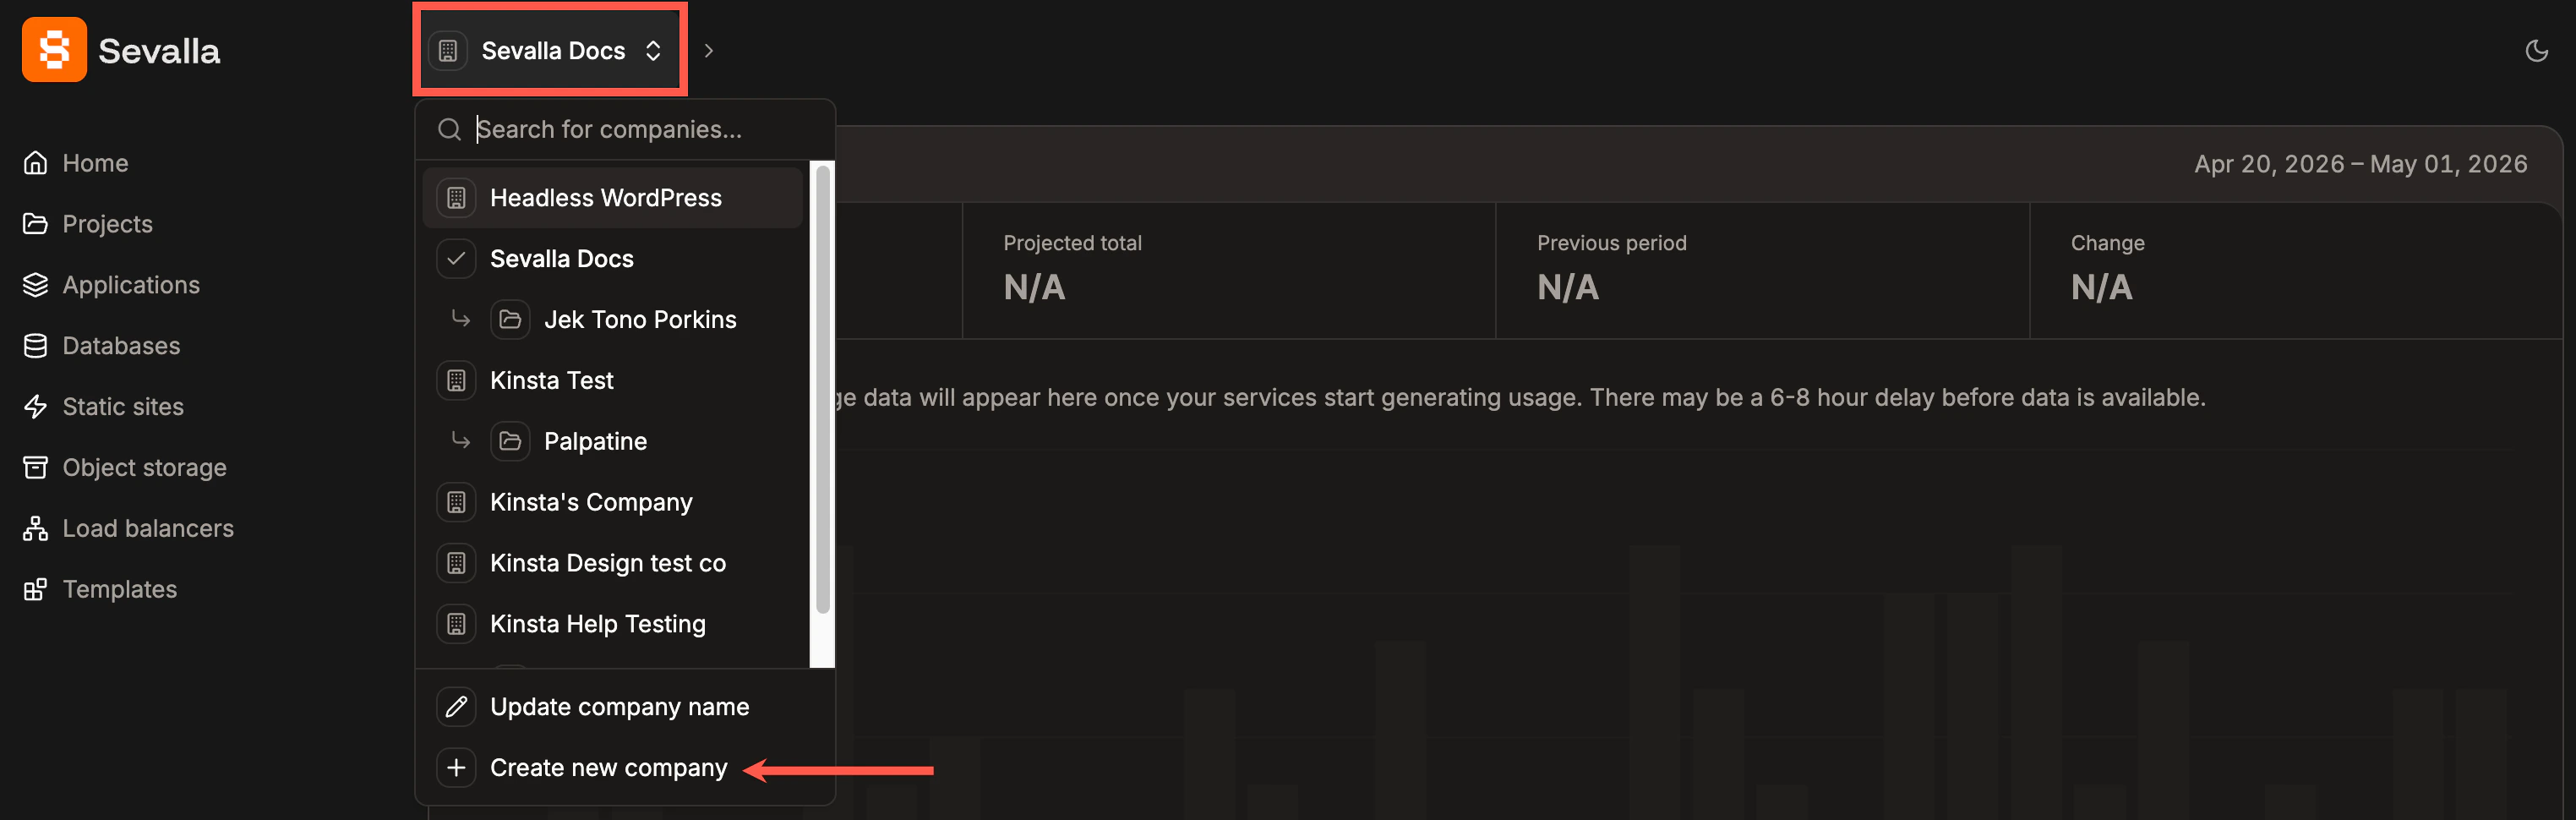Click the N/A value under Previous period

[1568, 288]
